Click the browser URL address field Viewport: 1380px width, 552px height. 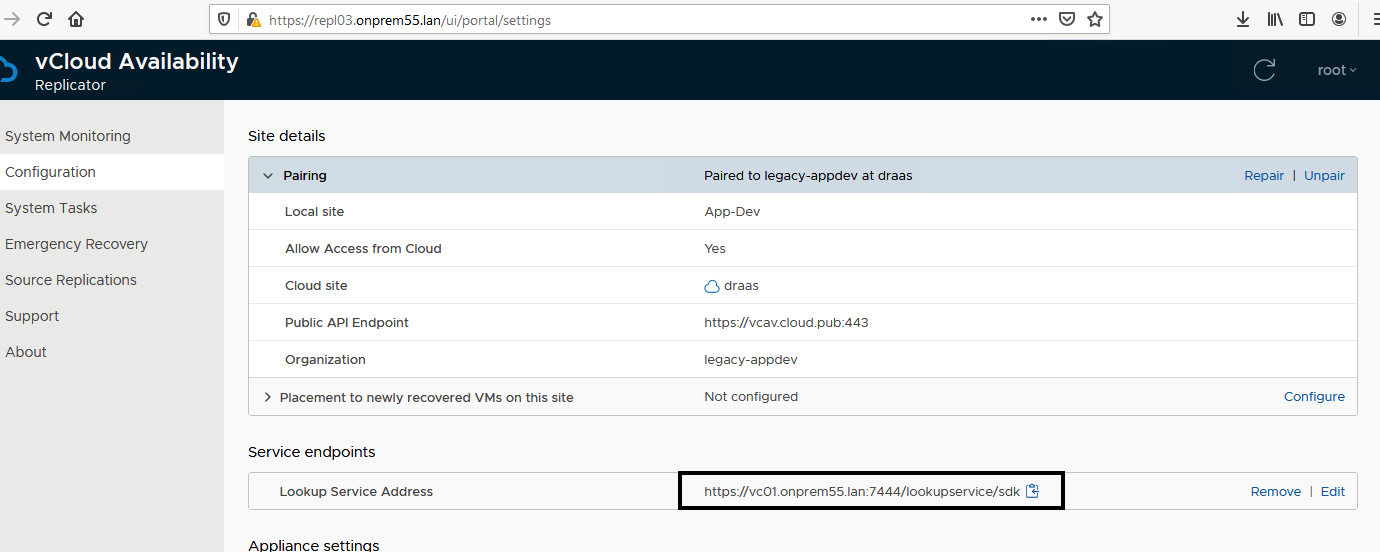coord(640,19)
